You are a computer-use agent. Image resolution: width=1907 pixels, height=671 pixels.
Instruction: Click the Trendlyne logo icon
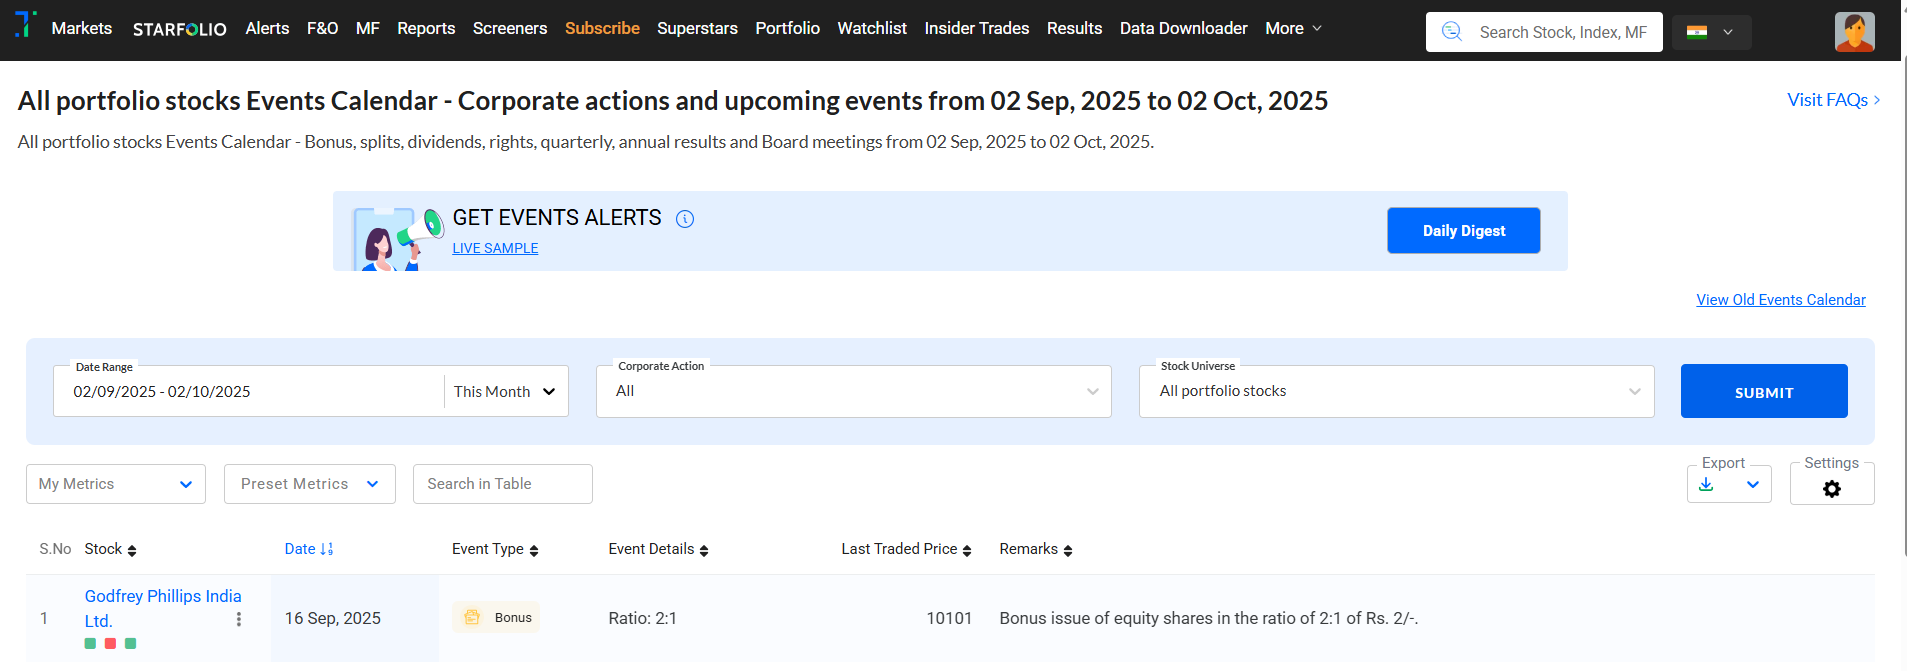pos(25,24)
